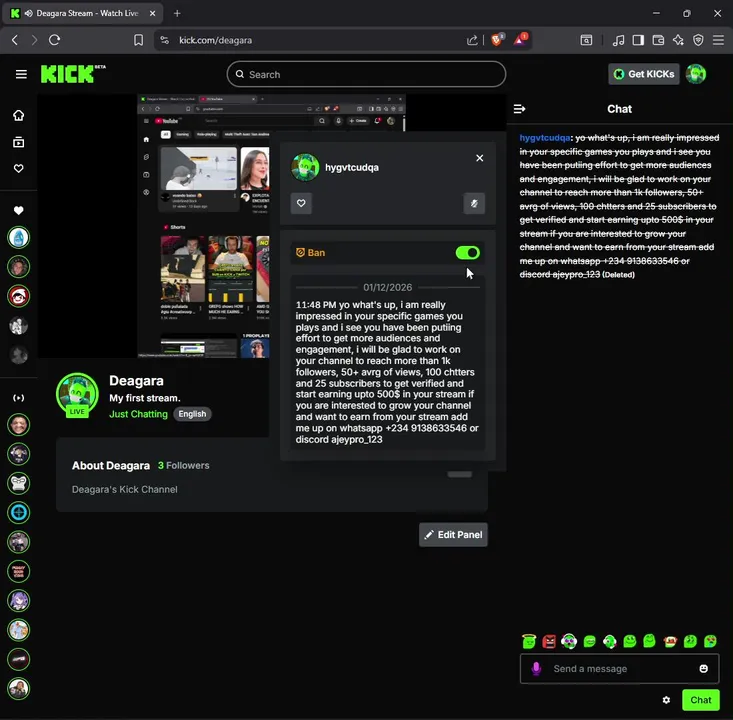Click Deagara's LIVE avatar
Screen dimensions: 733x720
77,395
